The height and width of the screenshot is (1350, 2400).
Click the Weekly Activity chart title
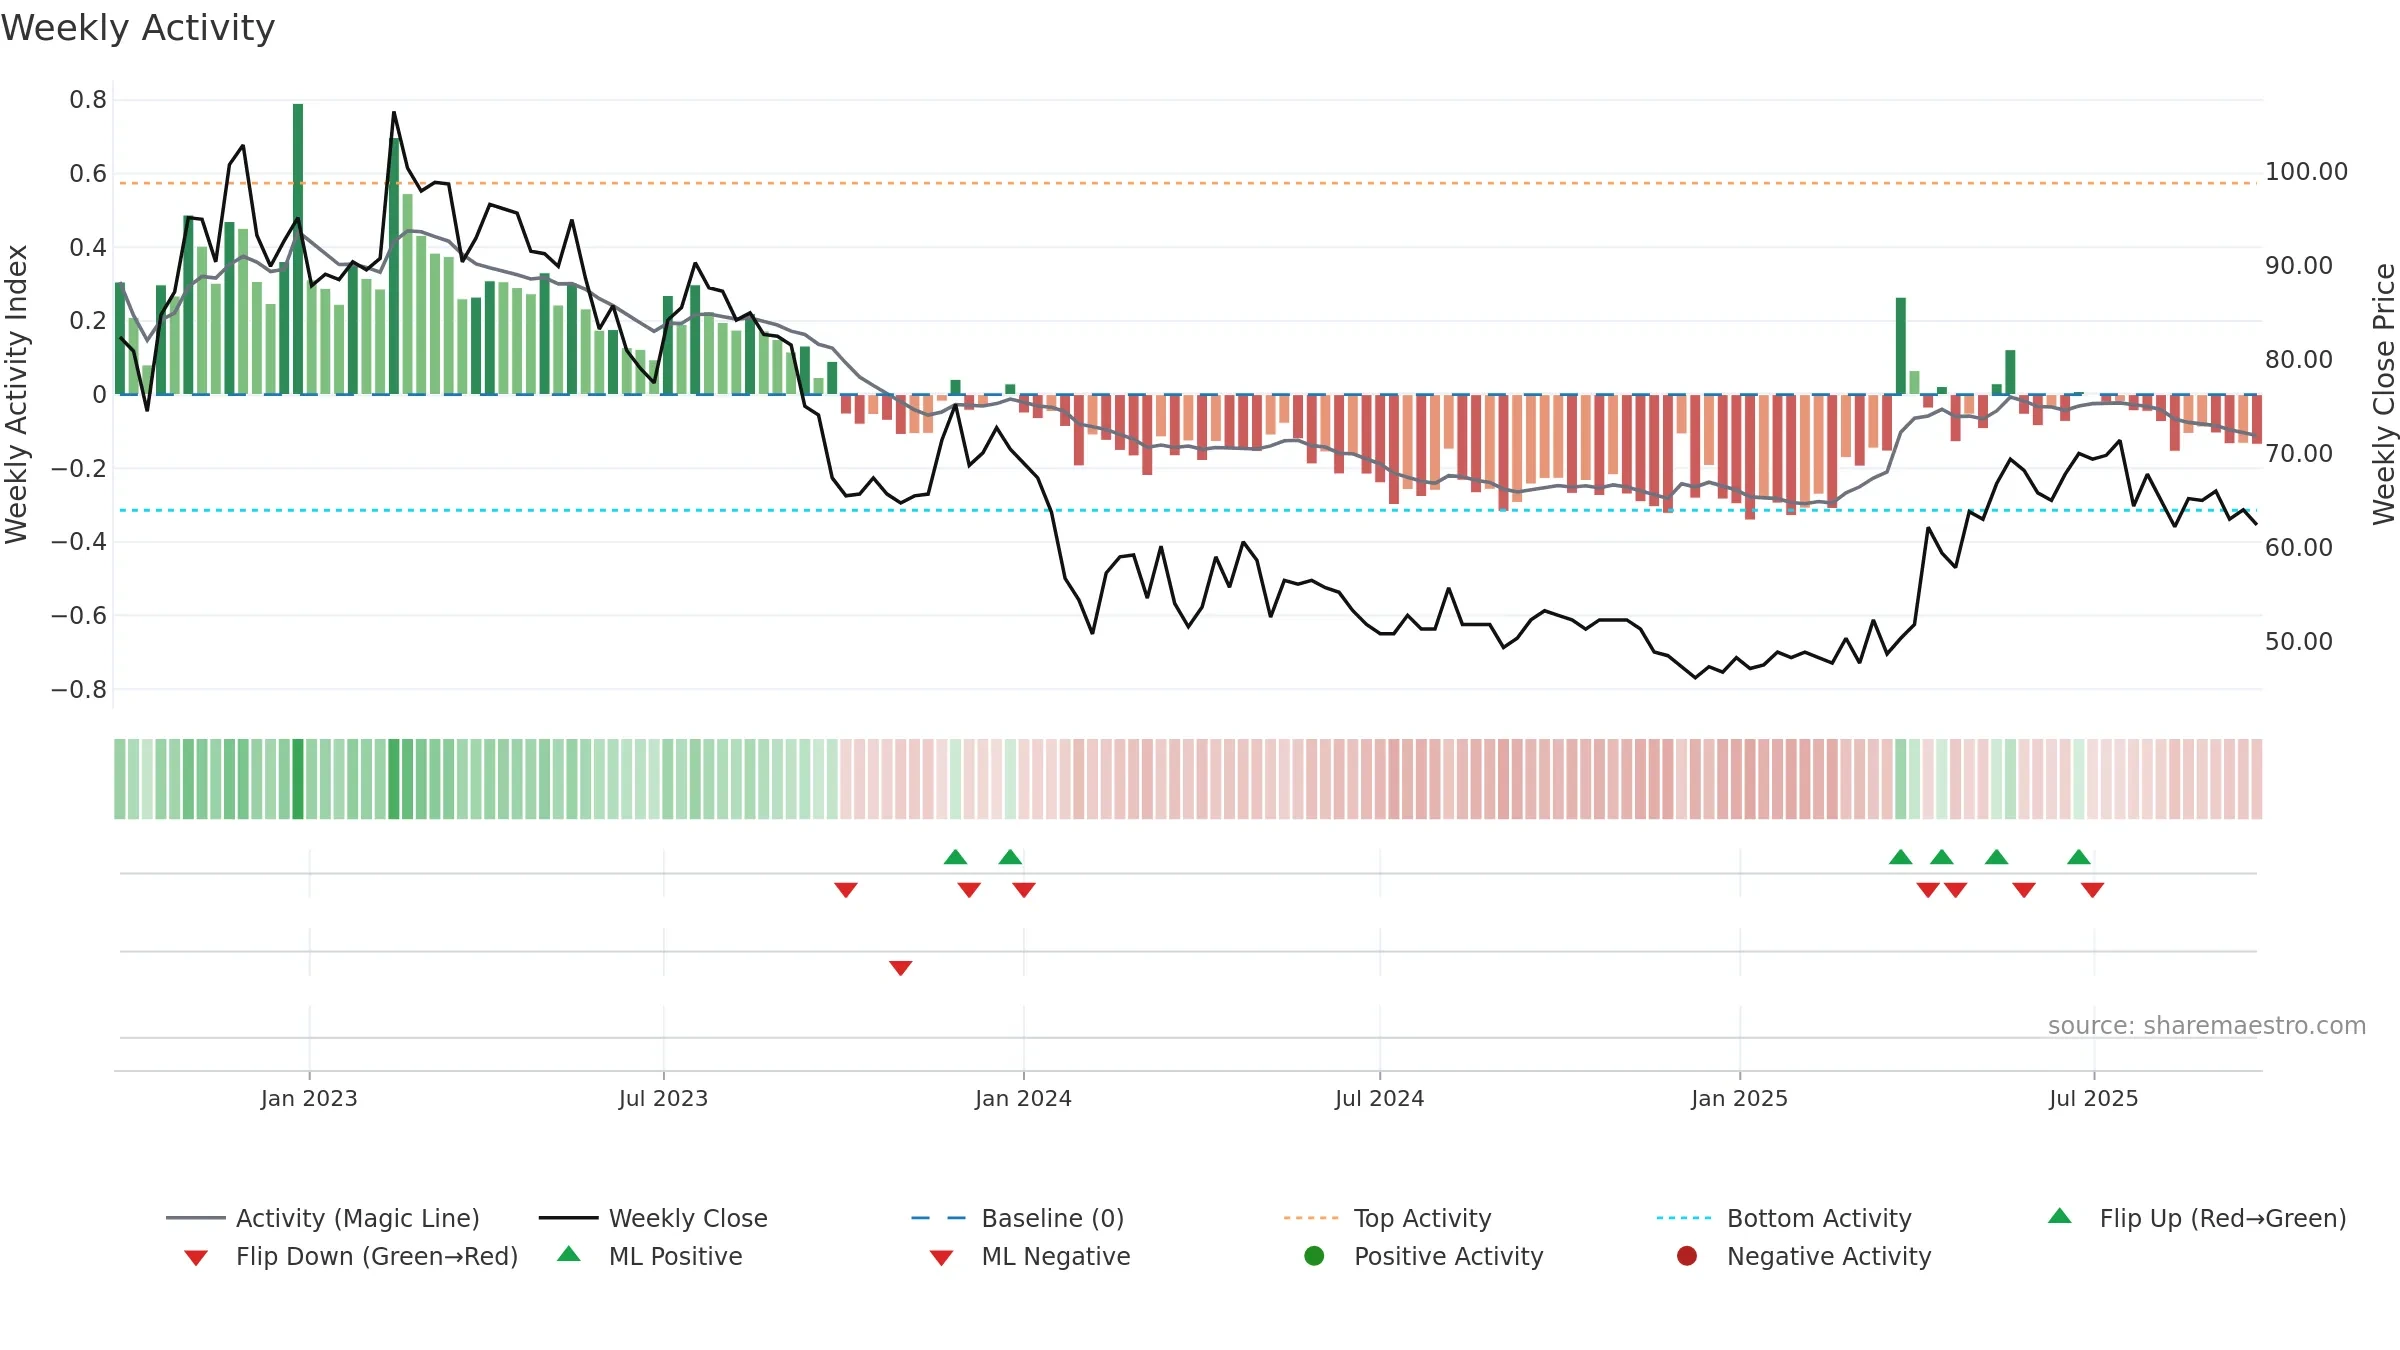coord(138,28)
